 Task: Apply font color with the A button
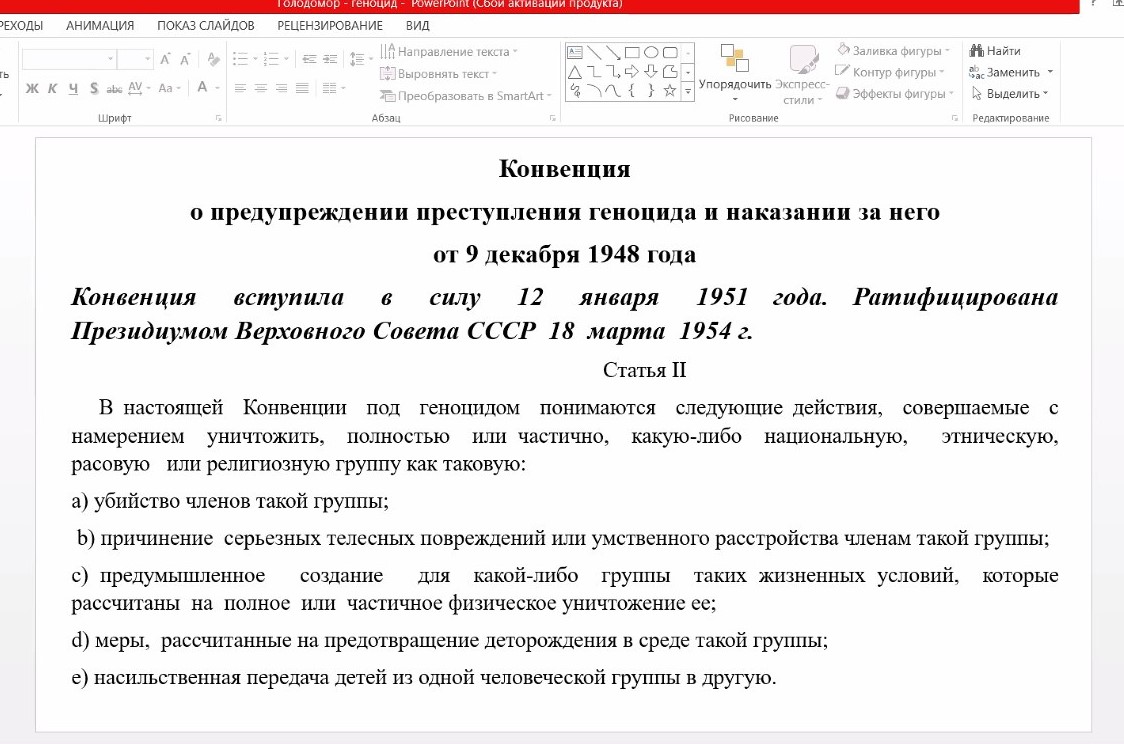tap(203, 88)
